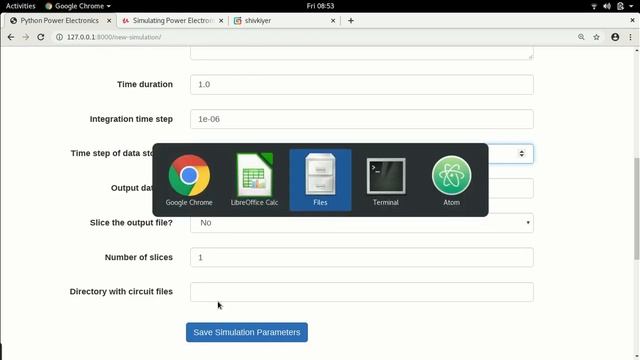Viewport: 640px width, 360px height.
Task: Close the shivkiyer tab
Action: click(333, 20)
